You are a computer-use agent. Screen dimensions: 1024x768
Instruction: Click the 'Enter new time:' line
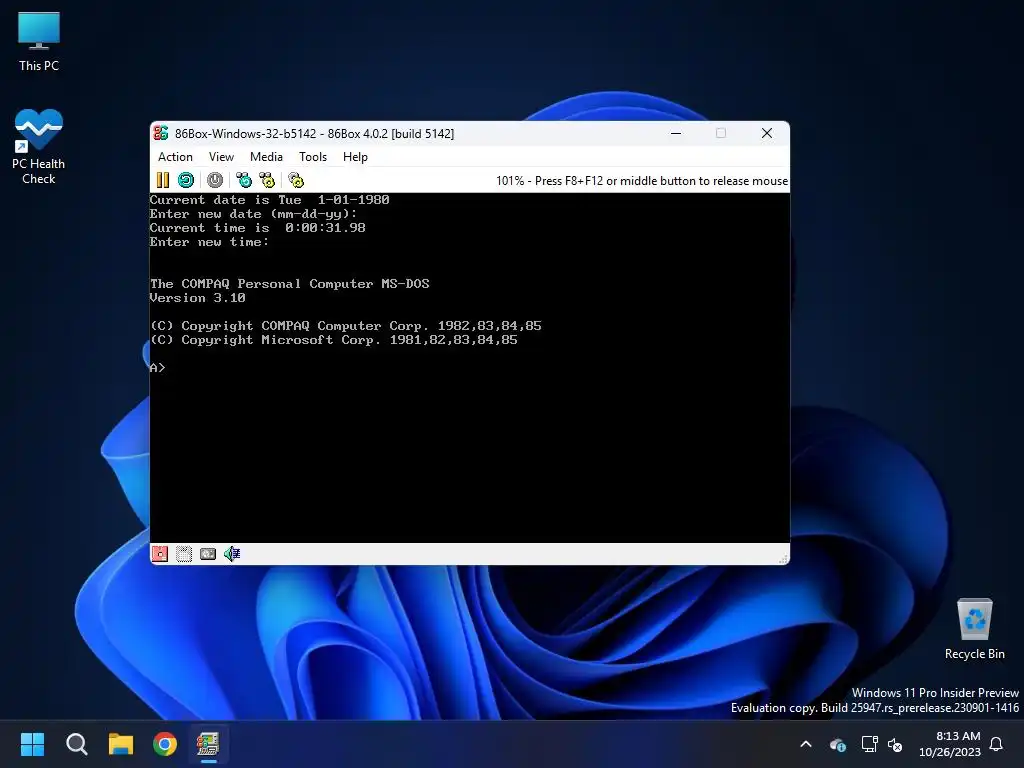(209, 242)
